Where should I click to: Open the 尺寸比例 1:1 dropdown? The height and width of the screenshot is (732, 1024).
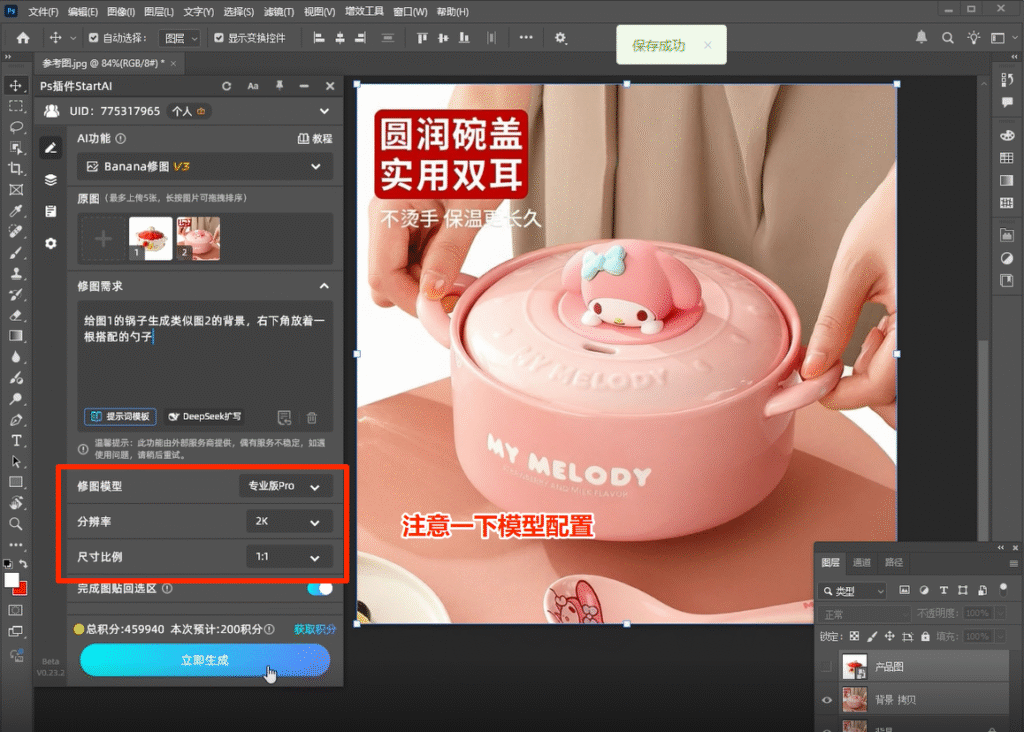tap(289, 556)
